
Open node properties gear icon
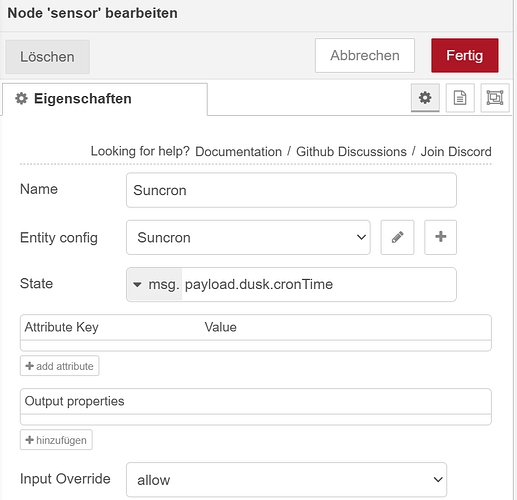tap(425, 98)
